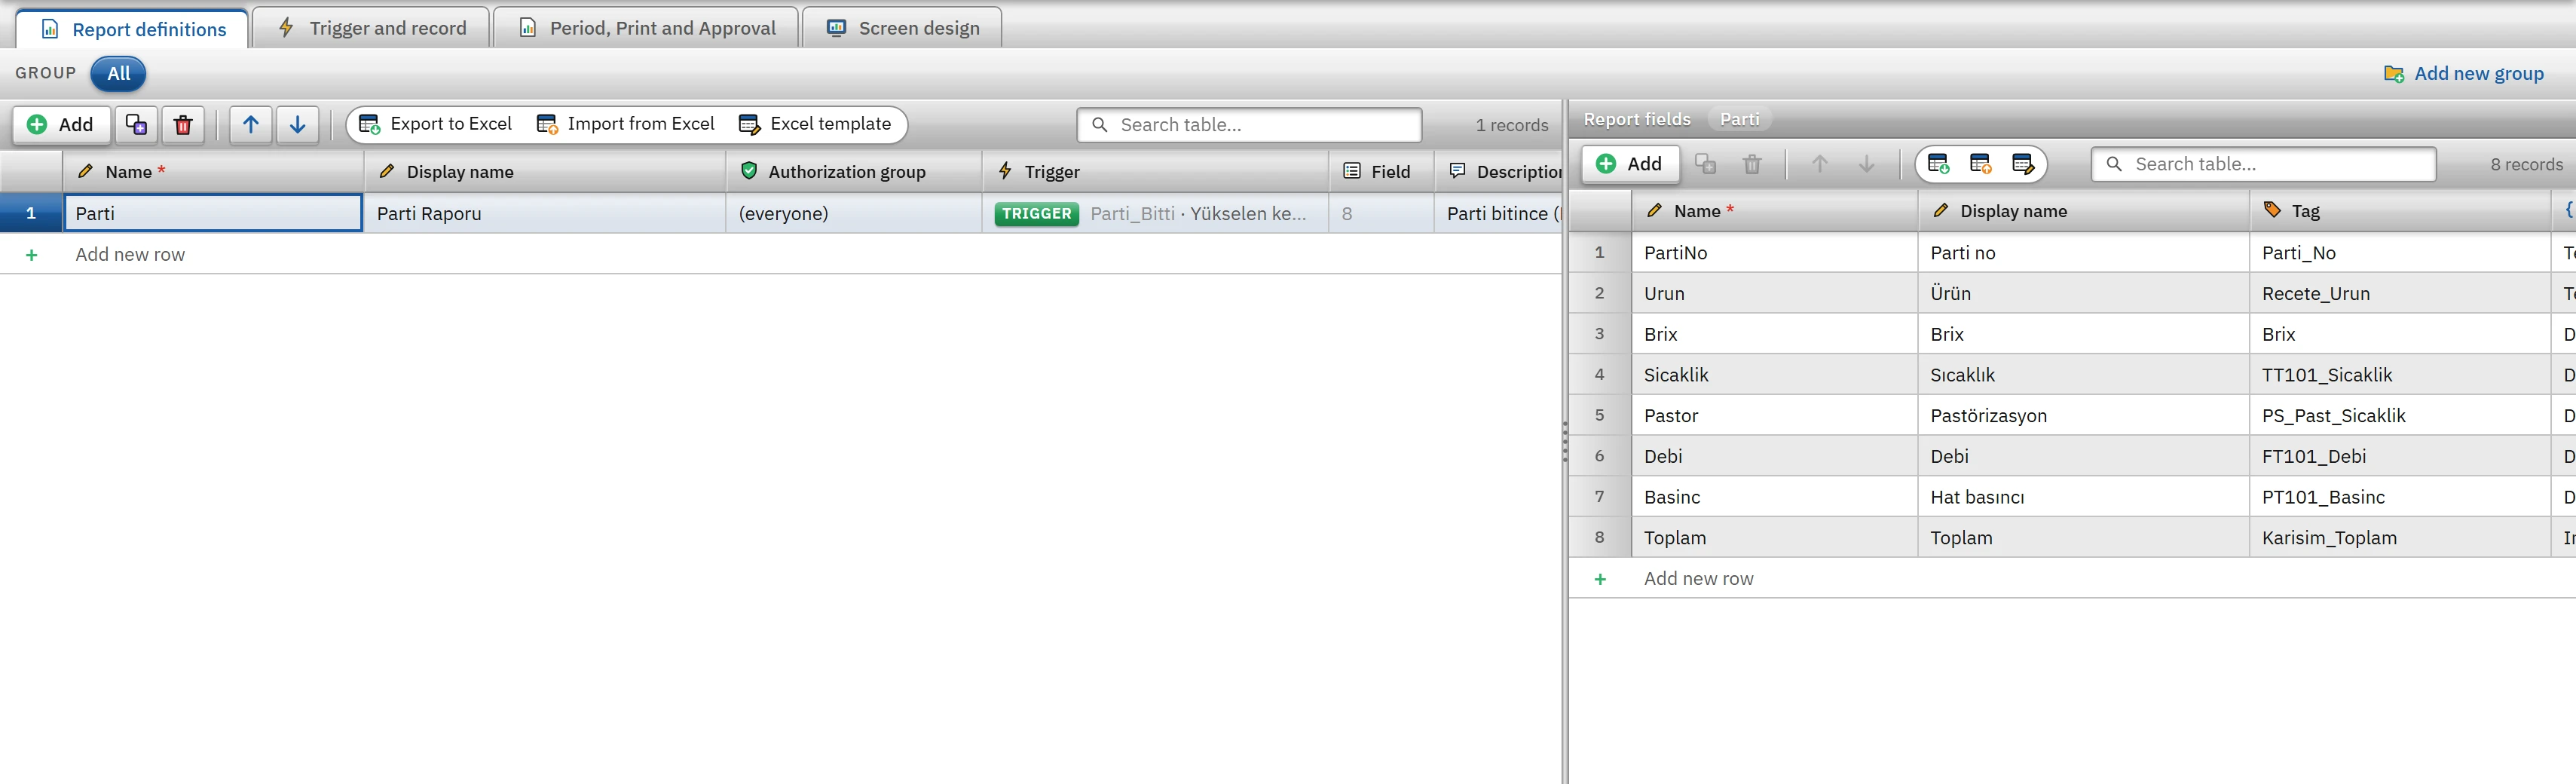Click Add new group link
The width and height of the screenshot is (2576, 784).
point(2464,74)
